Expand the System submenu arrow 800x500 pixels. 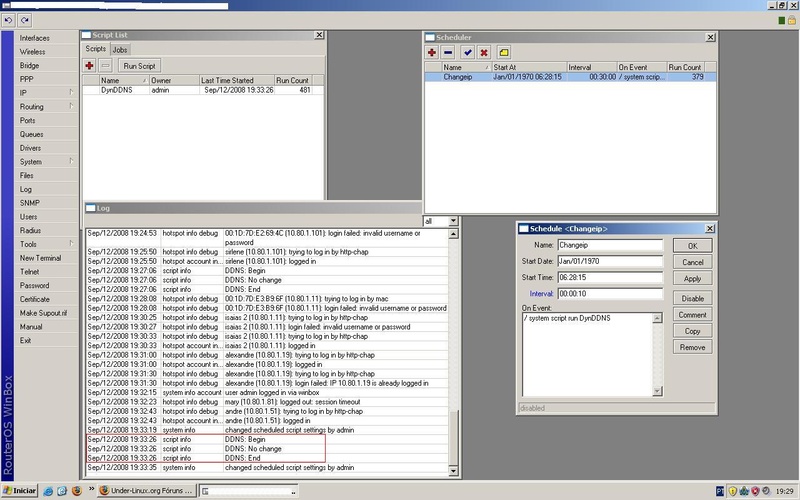71,161
